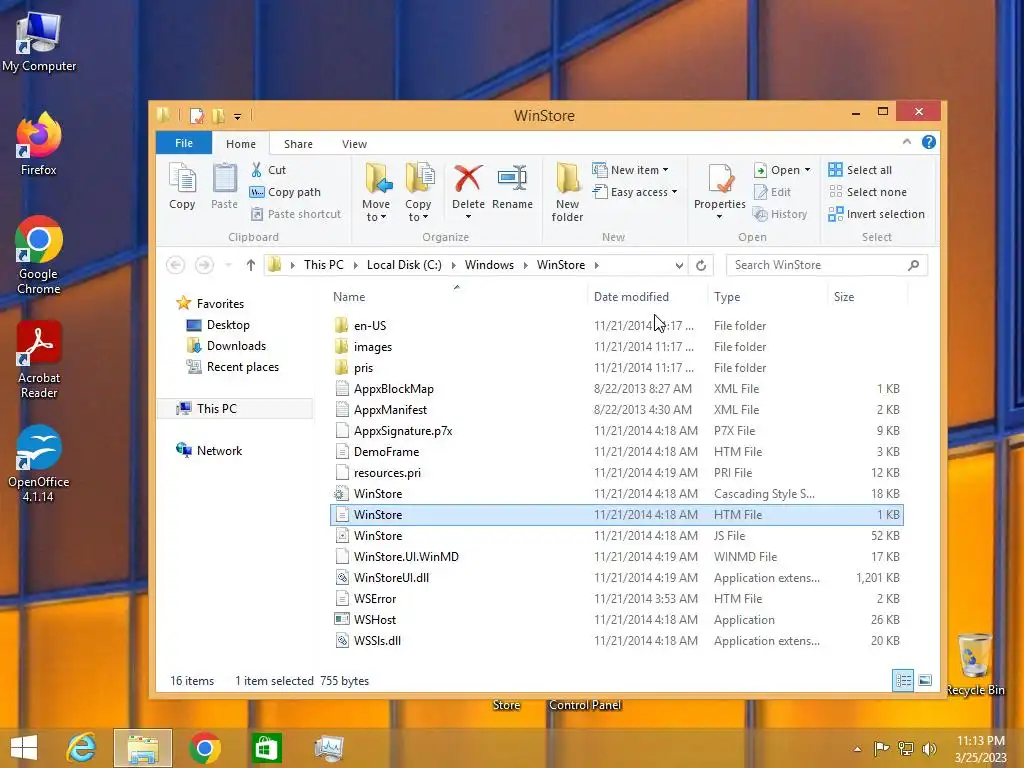Click the blue Help question mark icon
Screen dimensions: 1024x768
click(928, 142)
